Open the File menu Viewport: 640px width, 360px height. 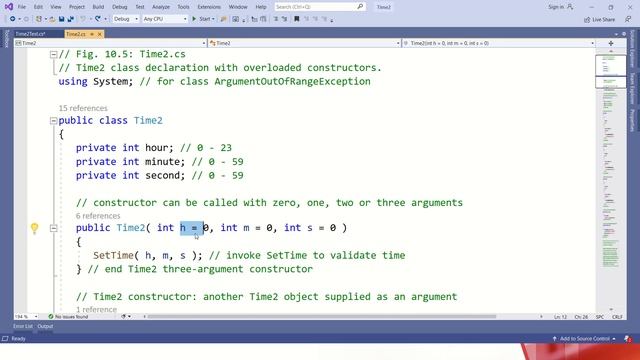22,7
